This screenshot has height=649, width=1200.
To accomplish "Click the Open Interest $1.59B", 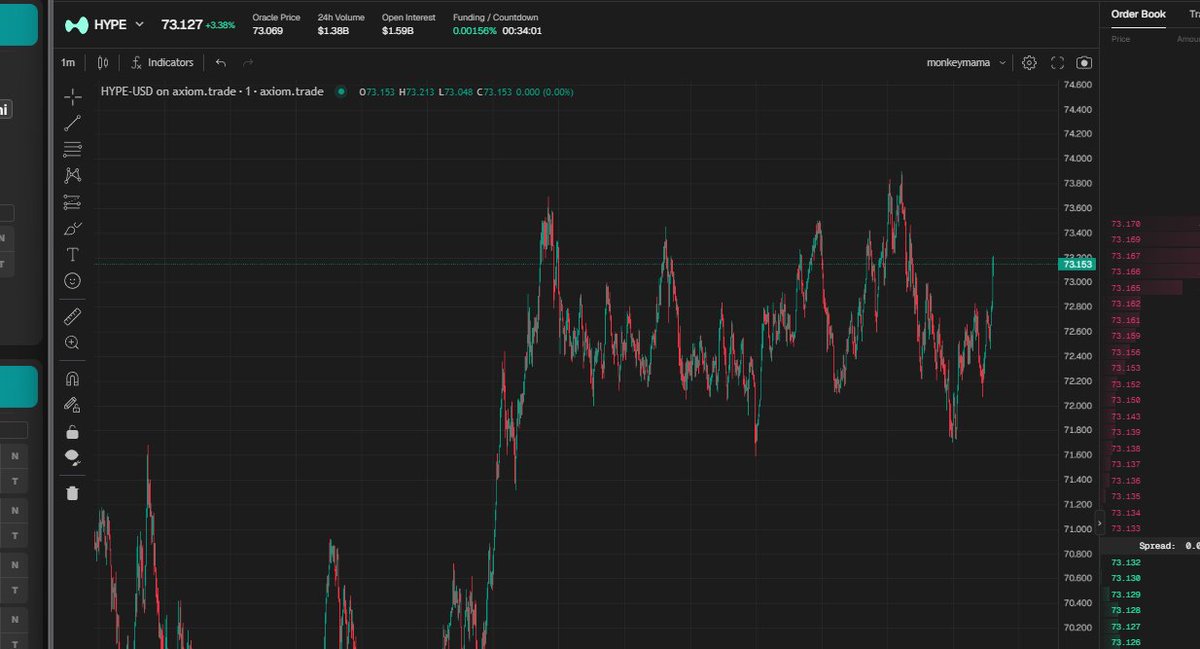I will pyautogui.click(x=396, y=31).
